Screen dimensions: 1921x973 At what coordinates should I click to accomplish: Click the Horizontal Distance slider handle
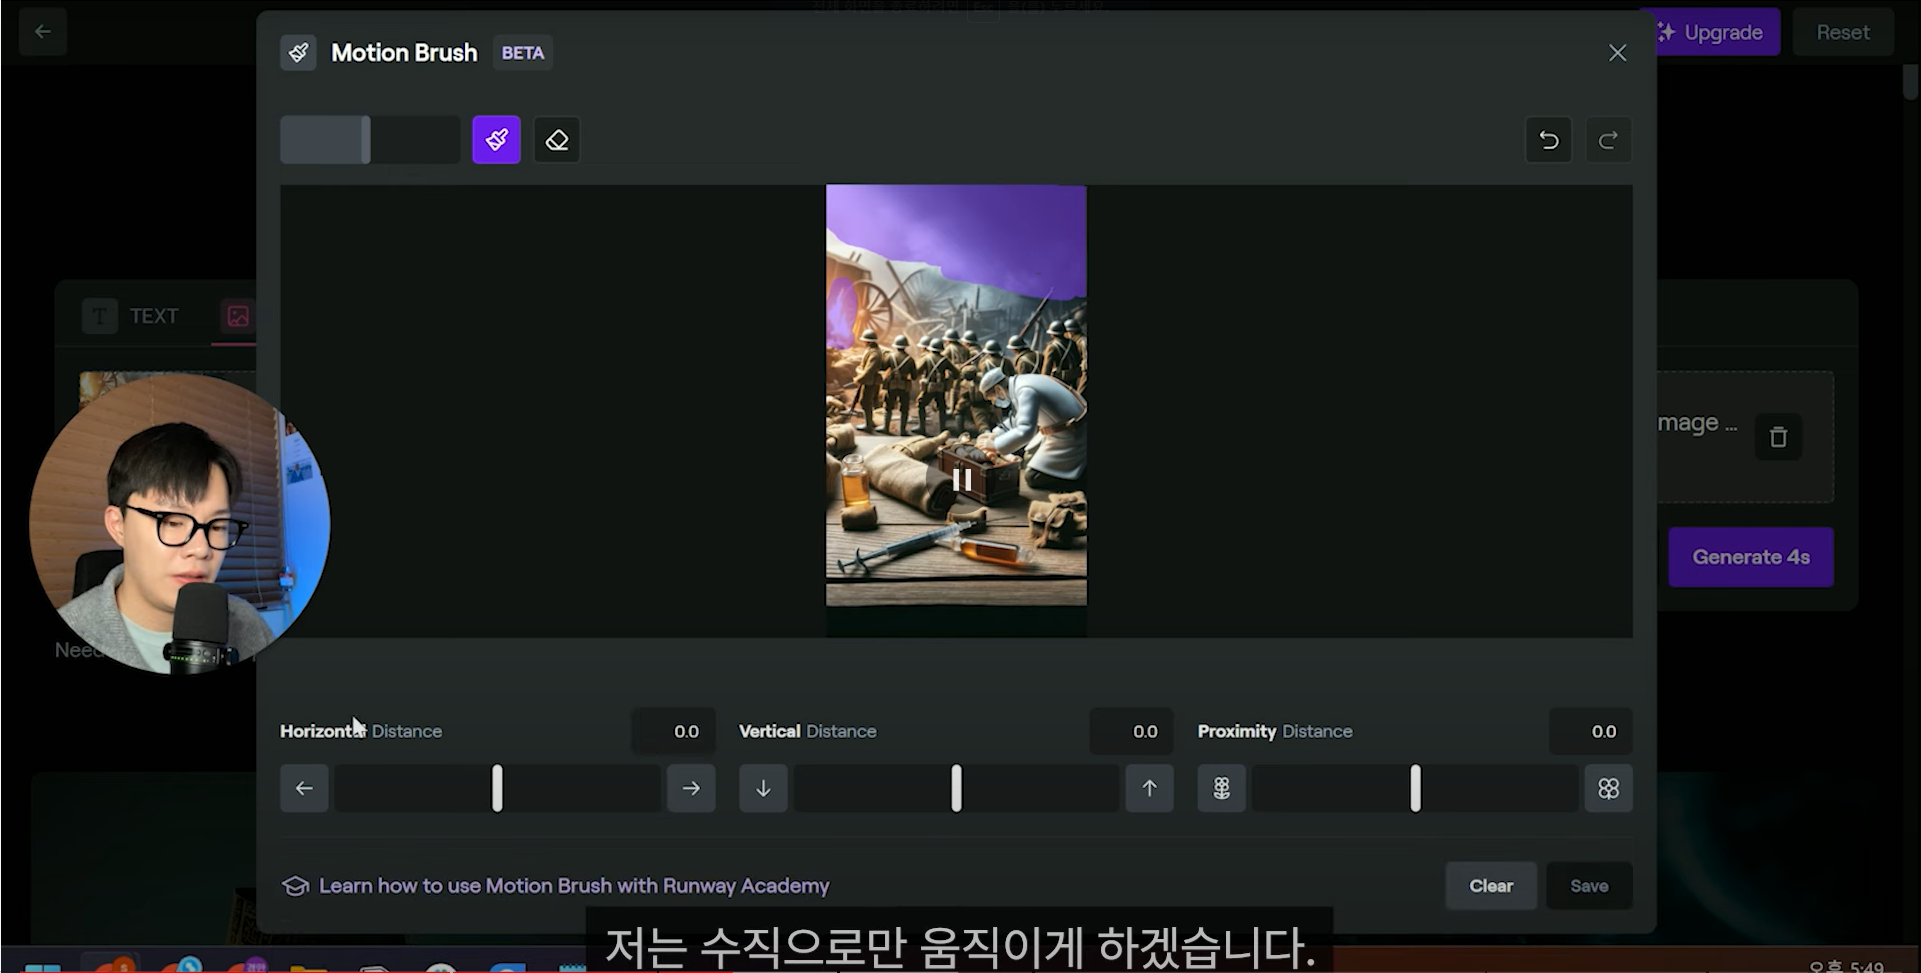497,788
